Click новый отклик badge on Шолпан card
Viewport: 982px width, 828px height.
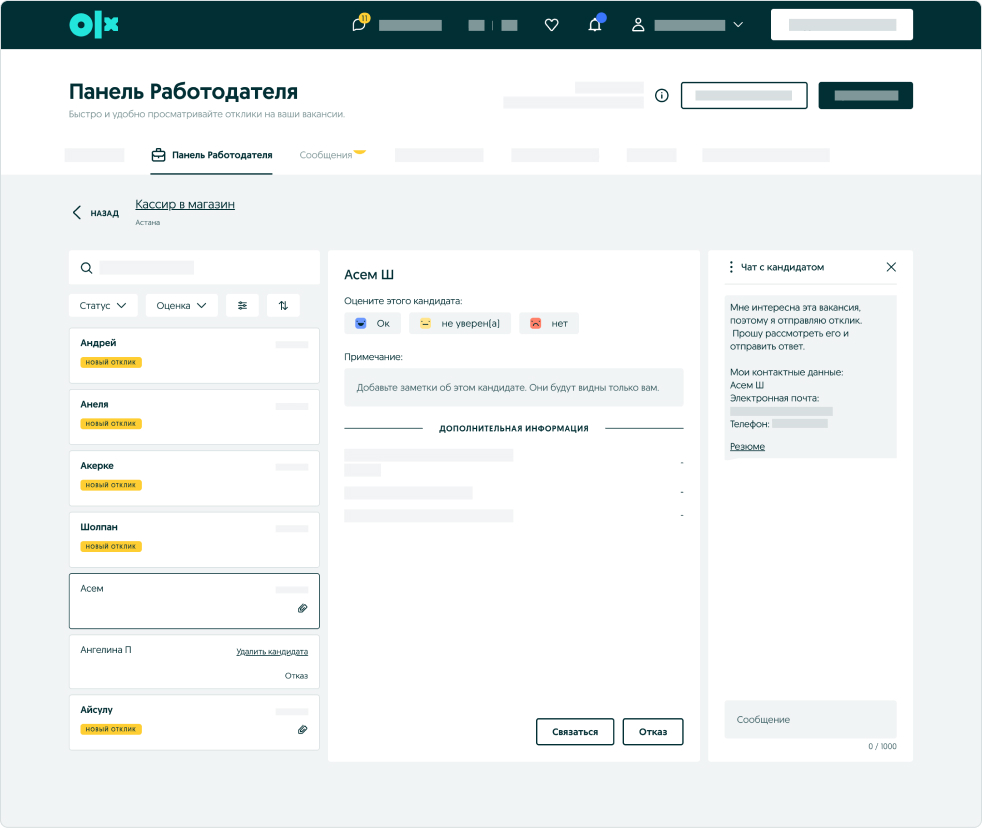click(x=111, y=546)
